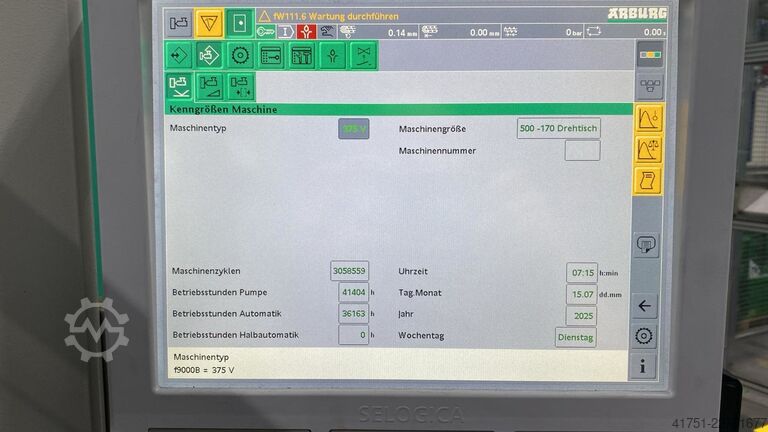Select the Tag.Monat field showing 15.07
This screenshot has height=432, width=768.
582,294
